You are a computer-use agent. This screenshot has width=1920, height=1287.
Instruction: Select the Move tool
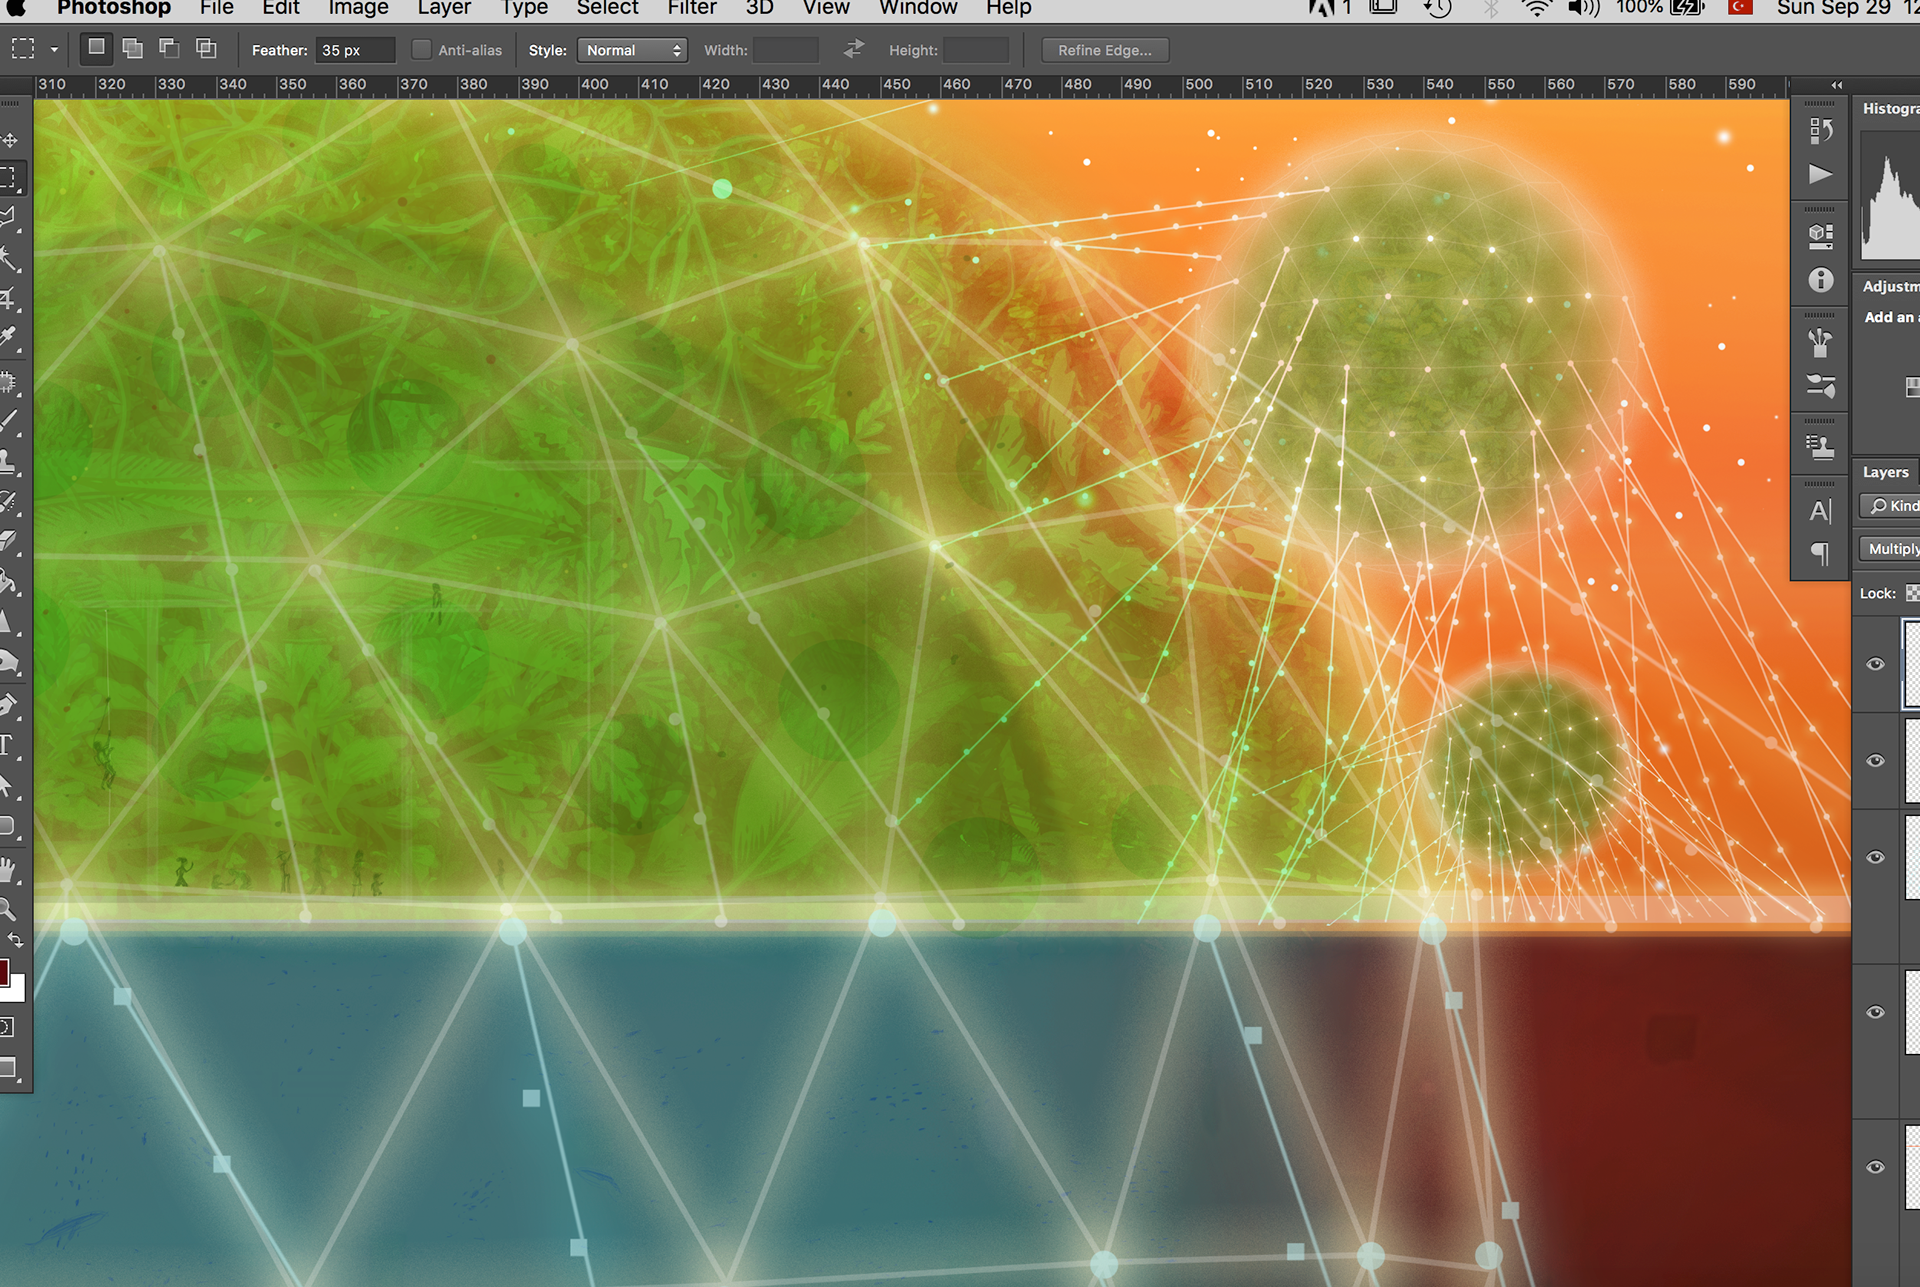[x=10, y=140]
